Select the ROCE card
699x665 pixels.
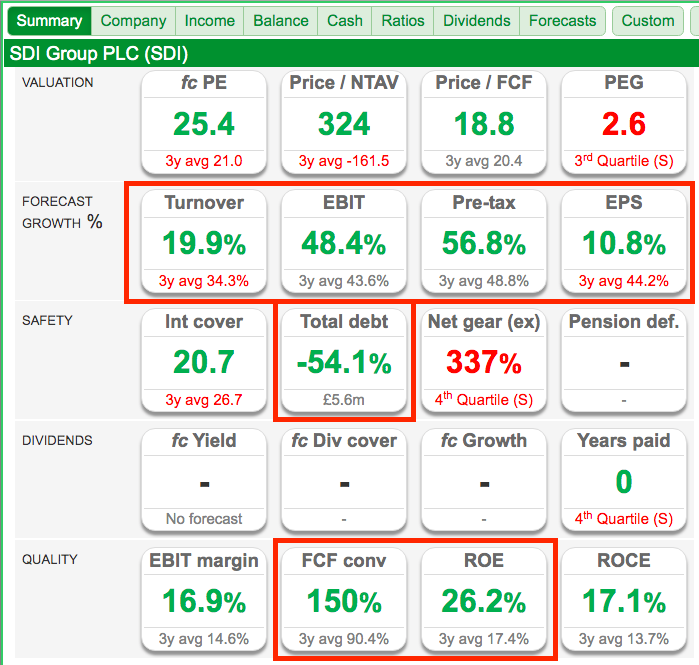click(x=624, y=599)
